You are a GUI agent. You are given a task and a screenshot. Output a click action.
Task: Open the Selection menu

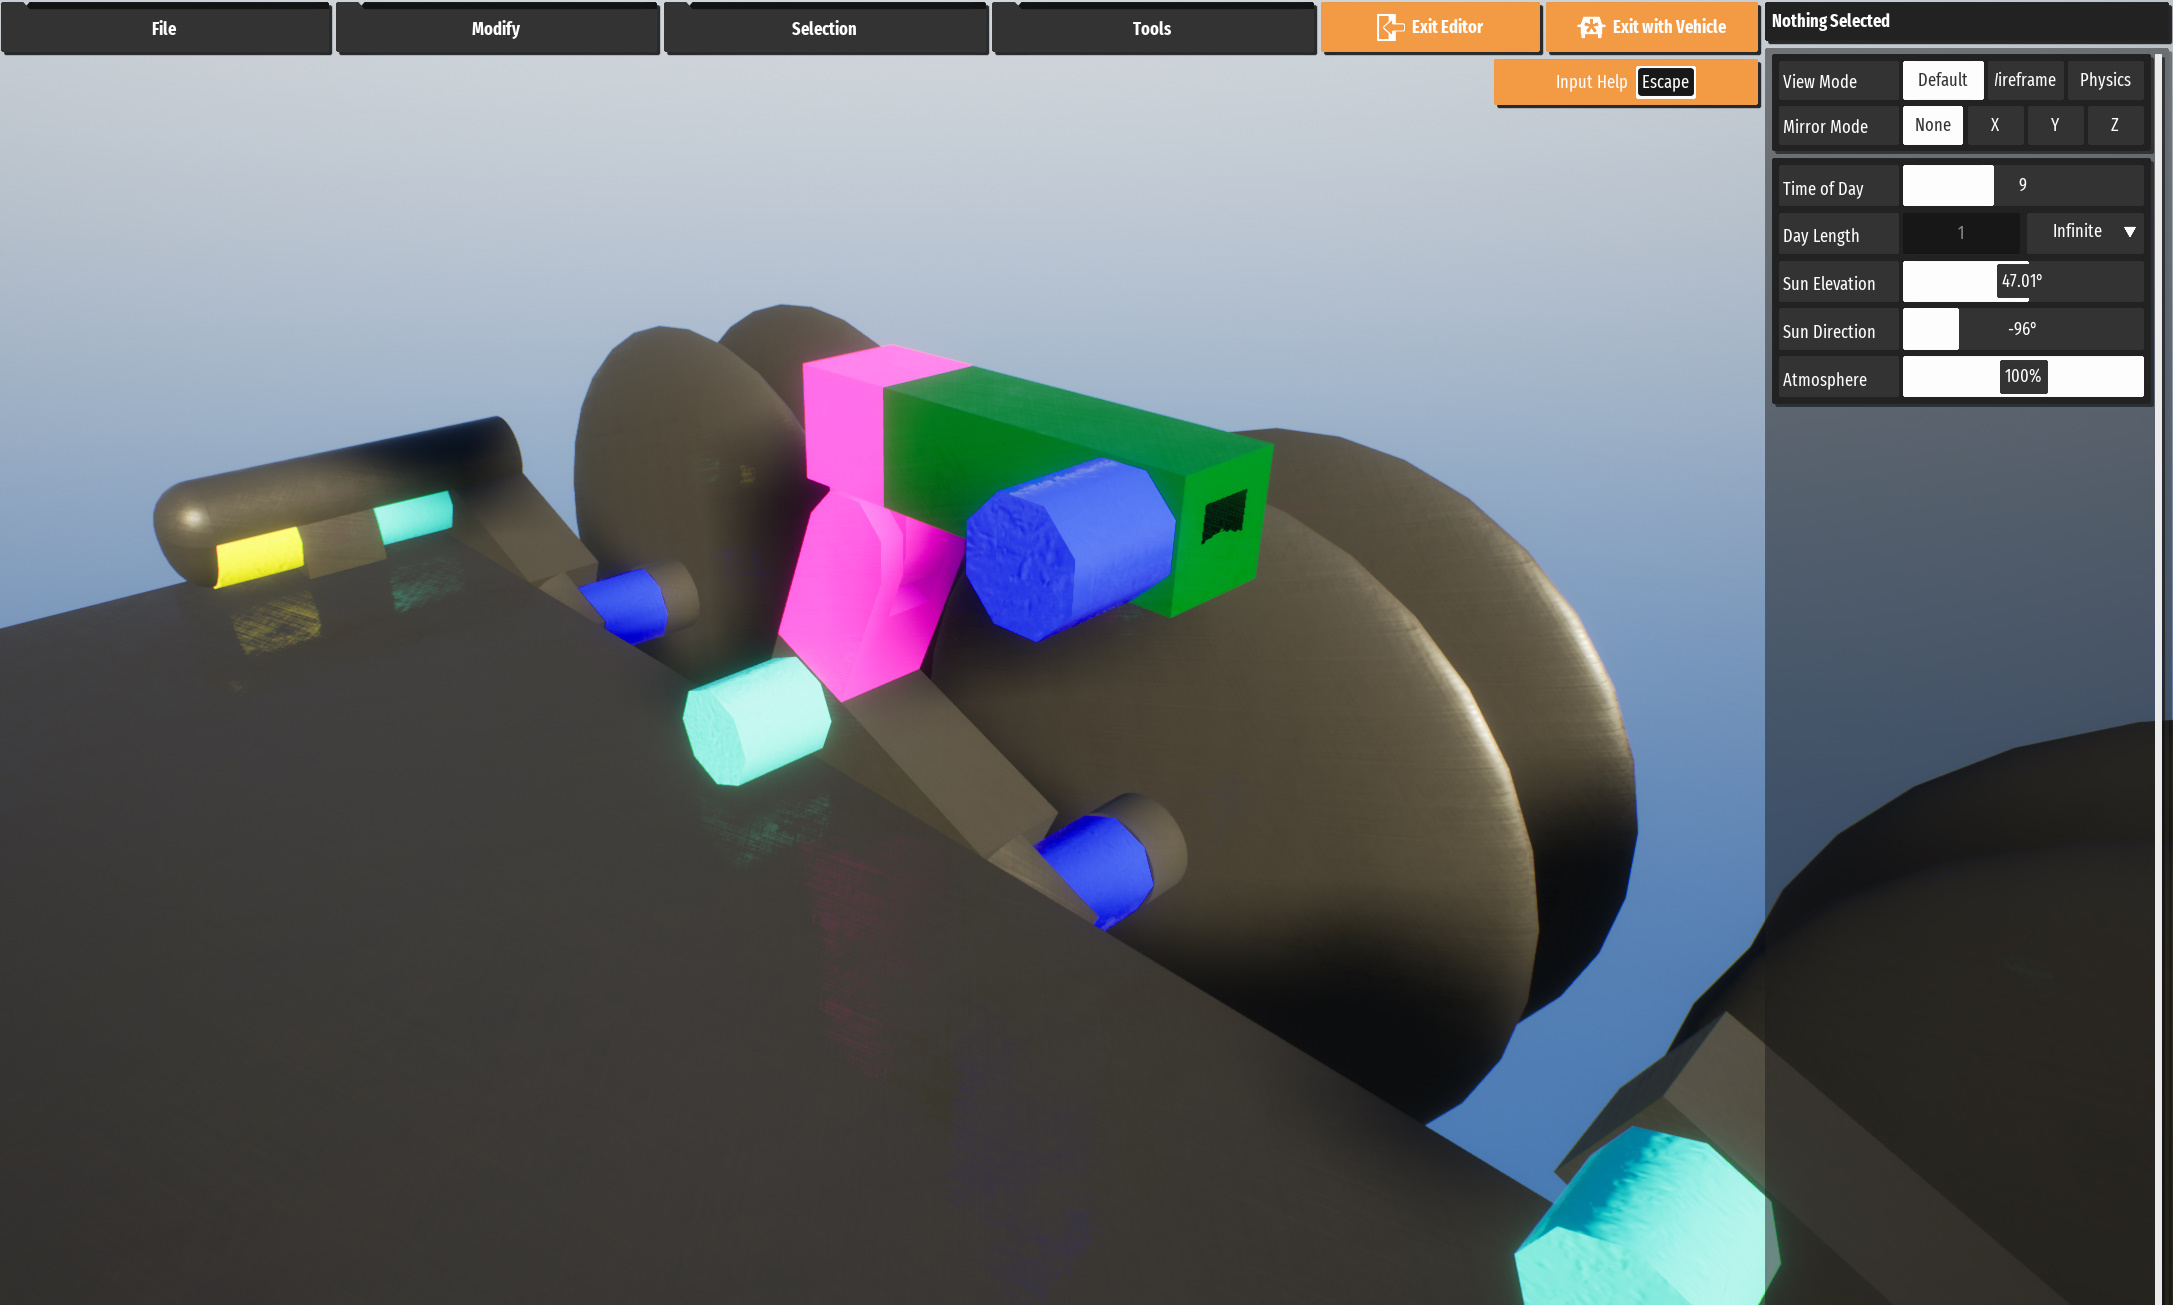click(x=824, y=28)
